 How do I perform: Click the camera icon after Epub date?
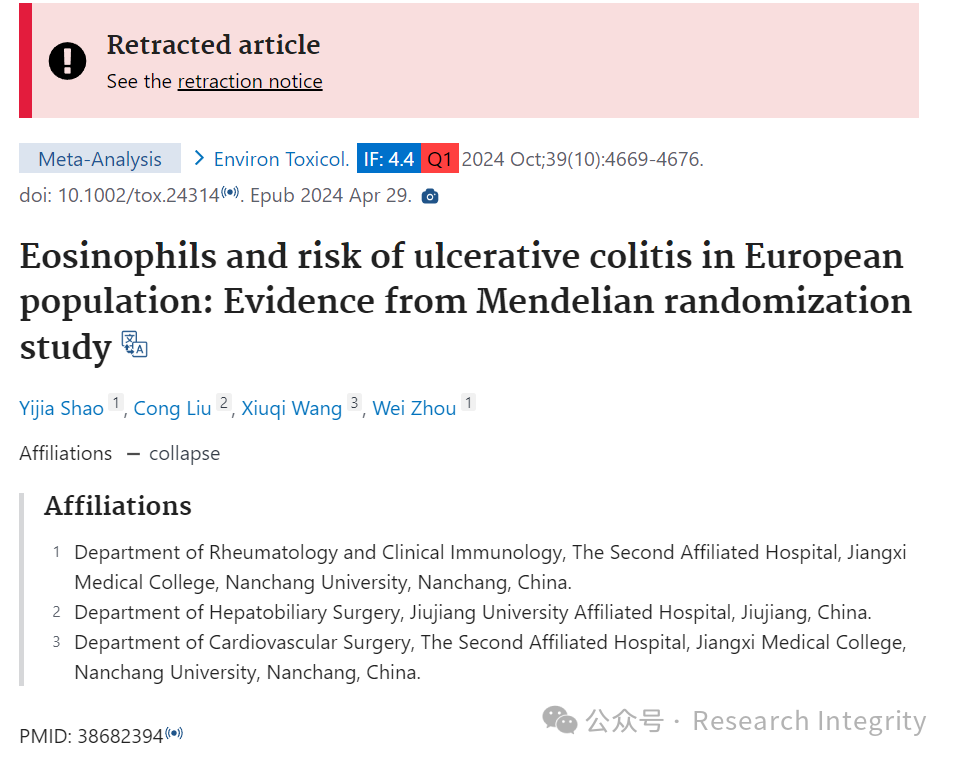[430, 196]
